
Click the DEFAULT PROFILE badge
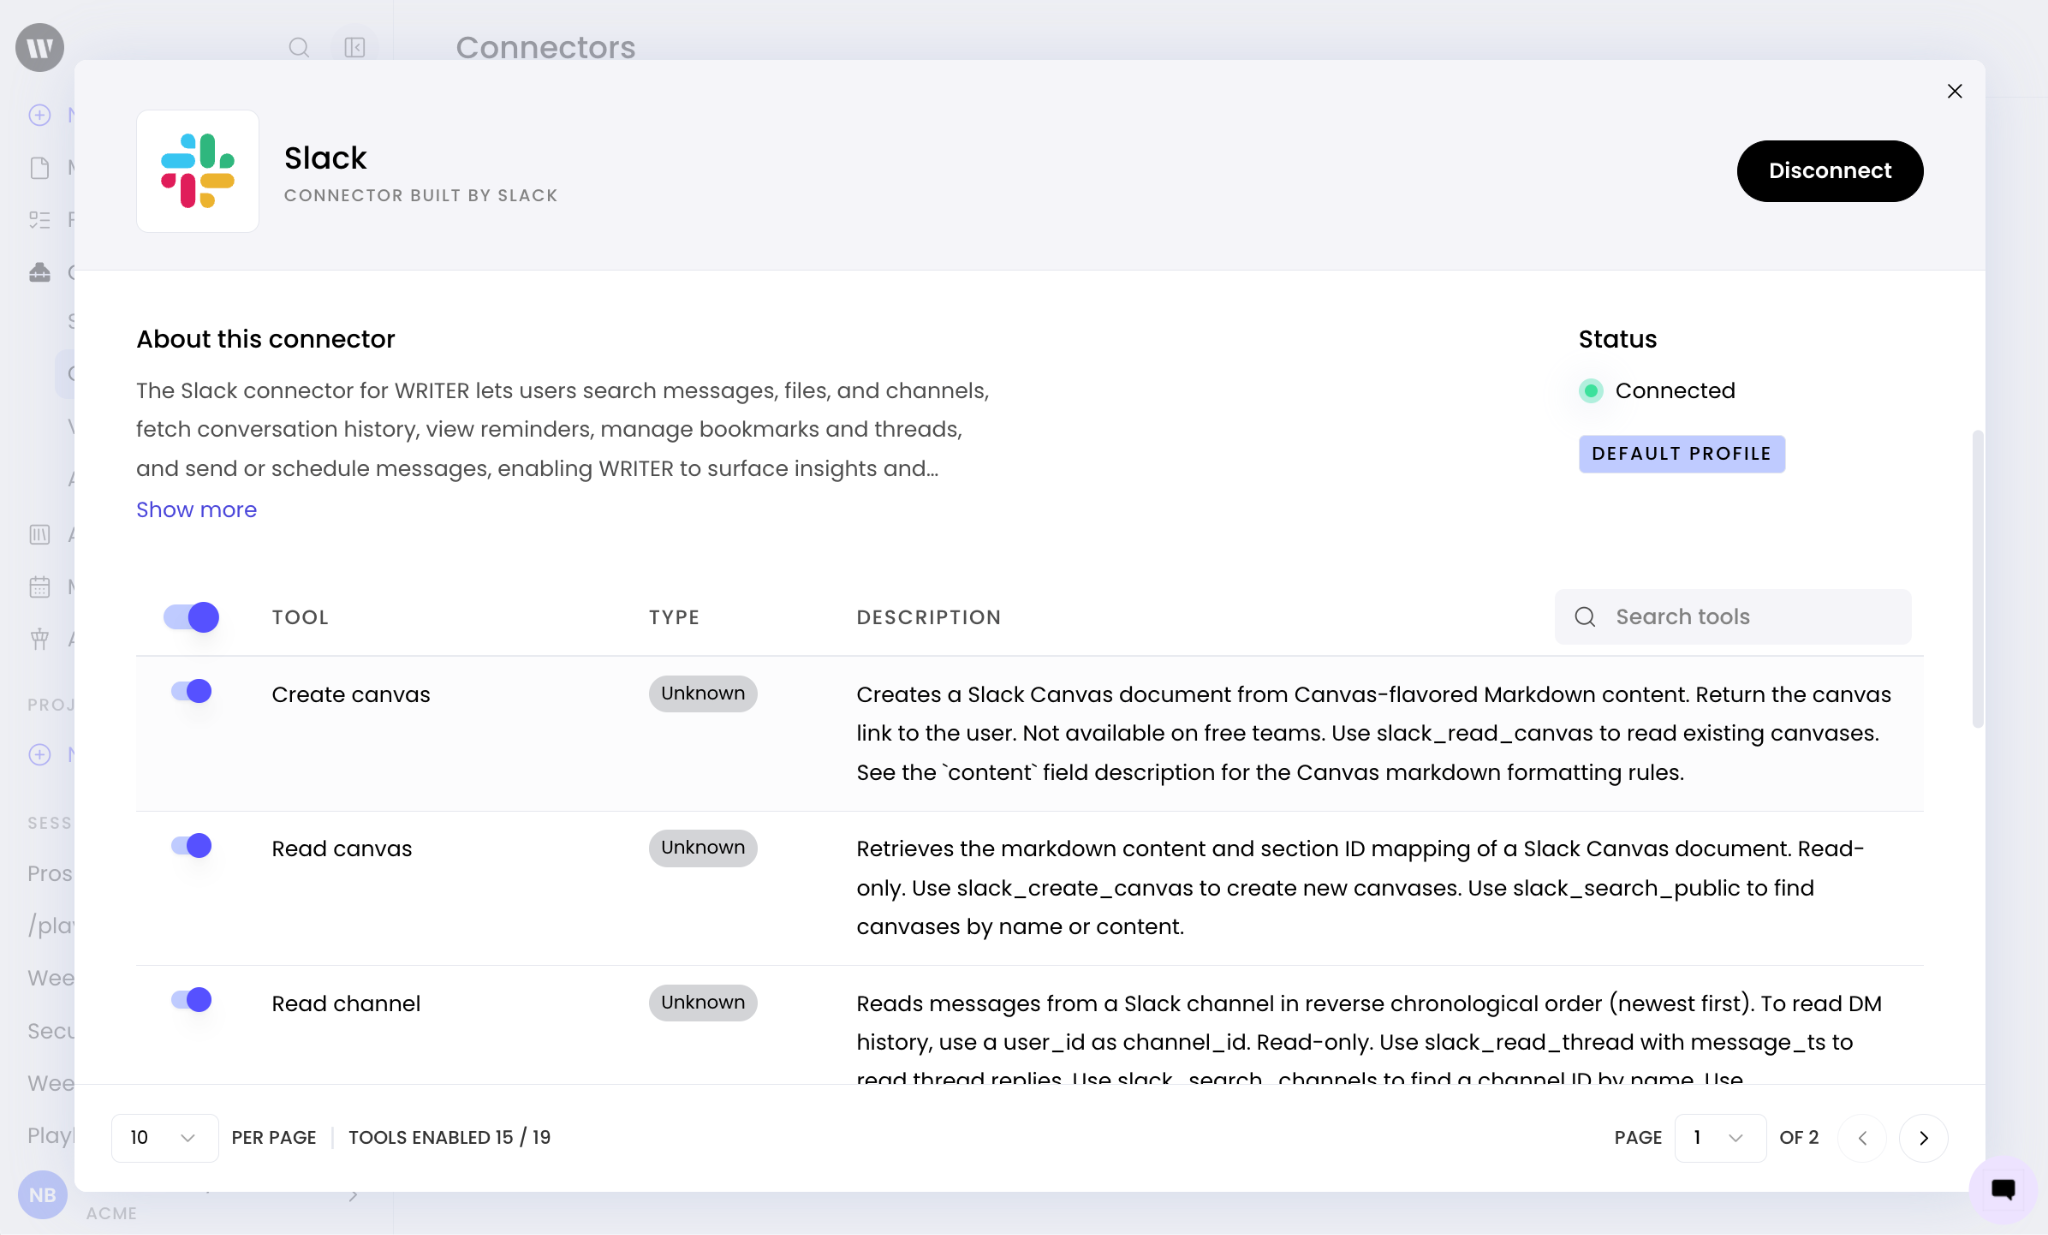1682,454
